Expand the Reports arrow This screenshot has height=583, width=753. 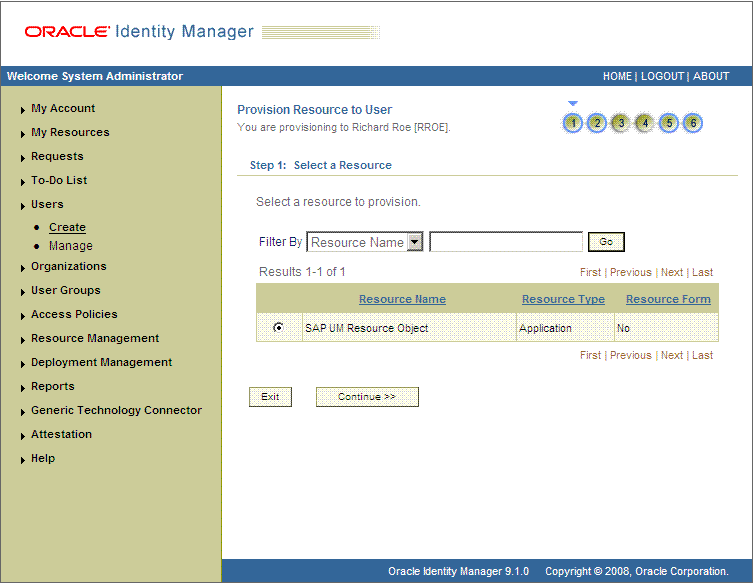23,389
